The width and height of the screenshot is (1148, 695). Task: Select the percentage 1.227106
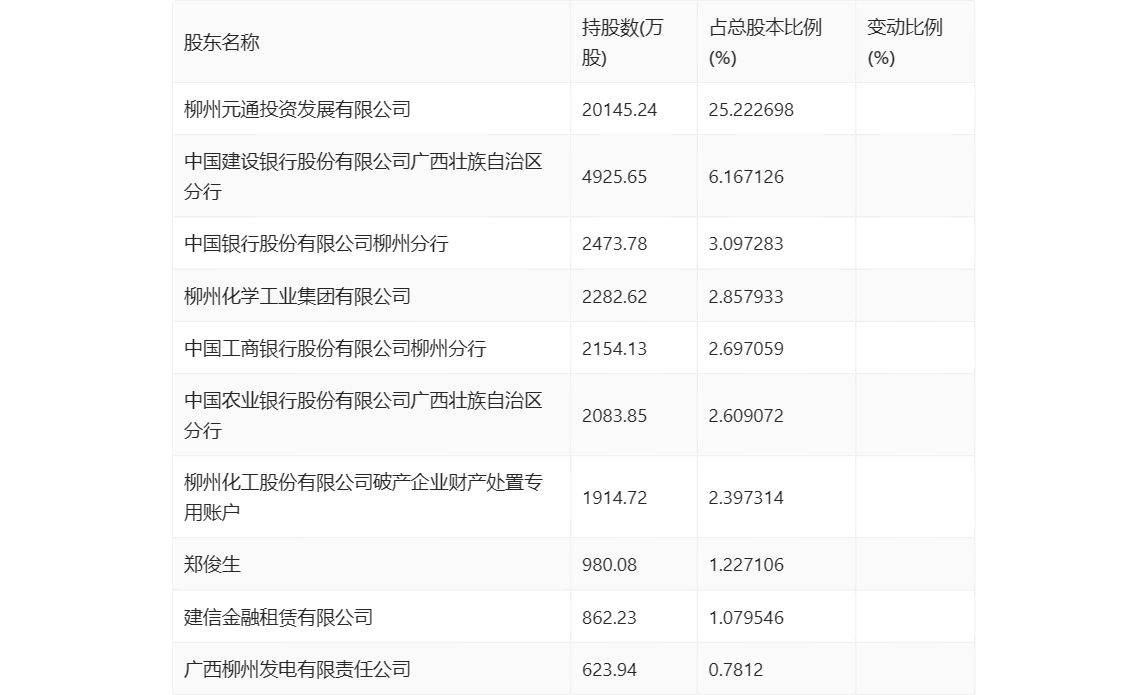pyautogui.click(x=746, y=565)
